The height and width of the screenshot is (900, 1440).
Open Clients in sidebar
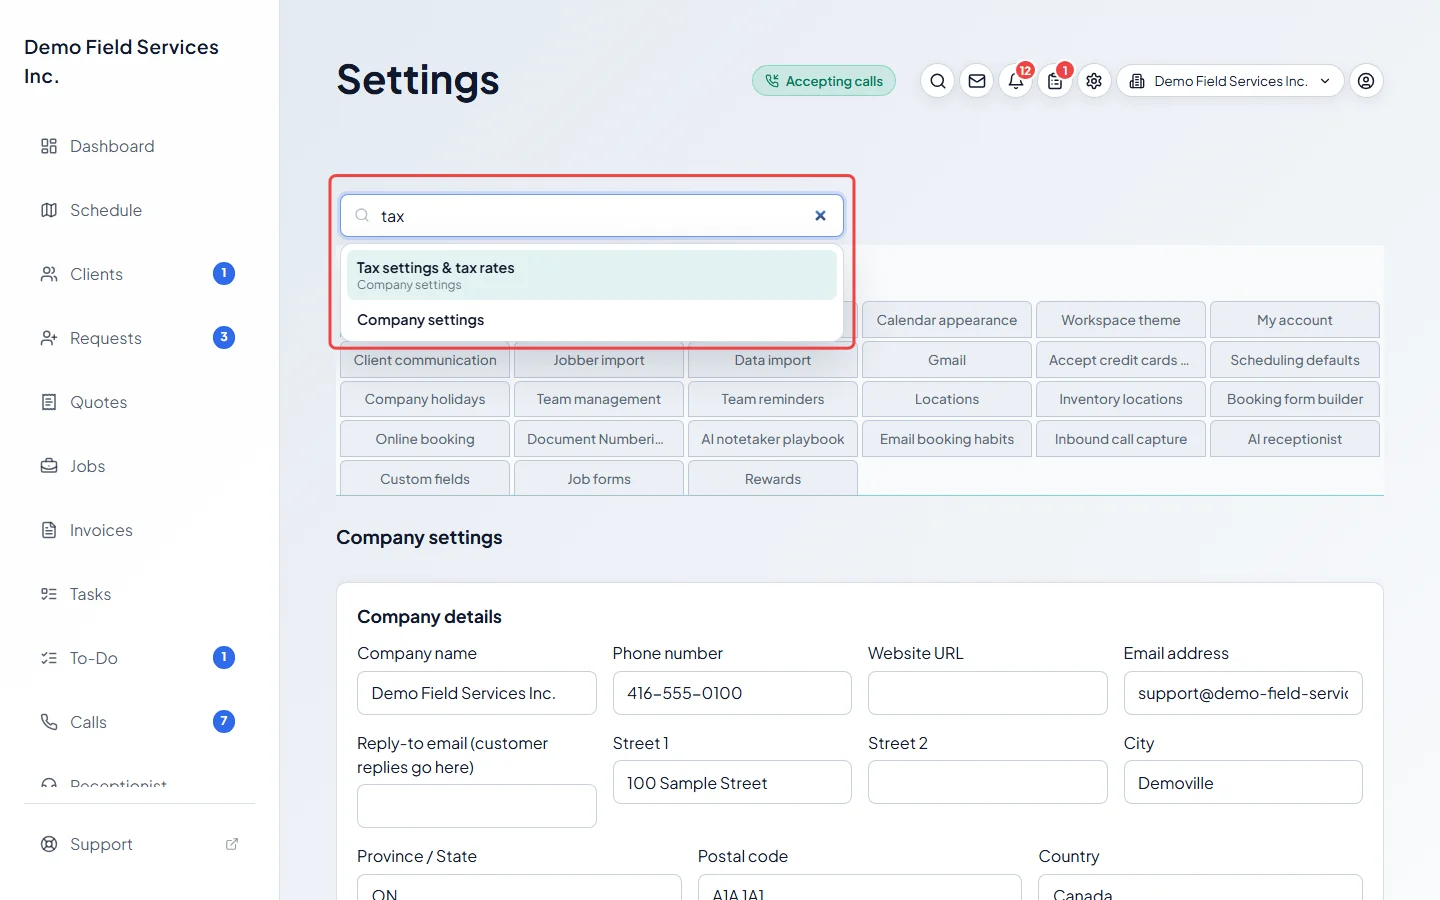click(140, 274)
